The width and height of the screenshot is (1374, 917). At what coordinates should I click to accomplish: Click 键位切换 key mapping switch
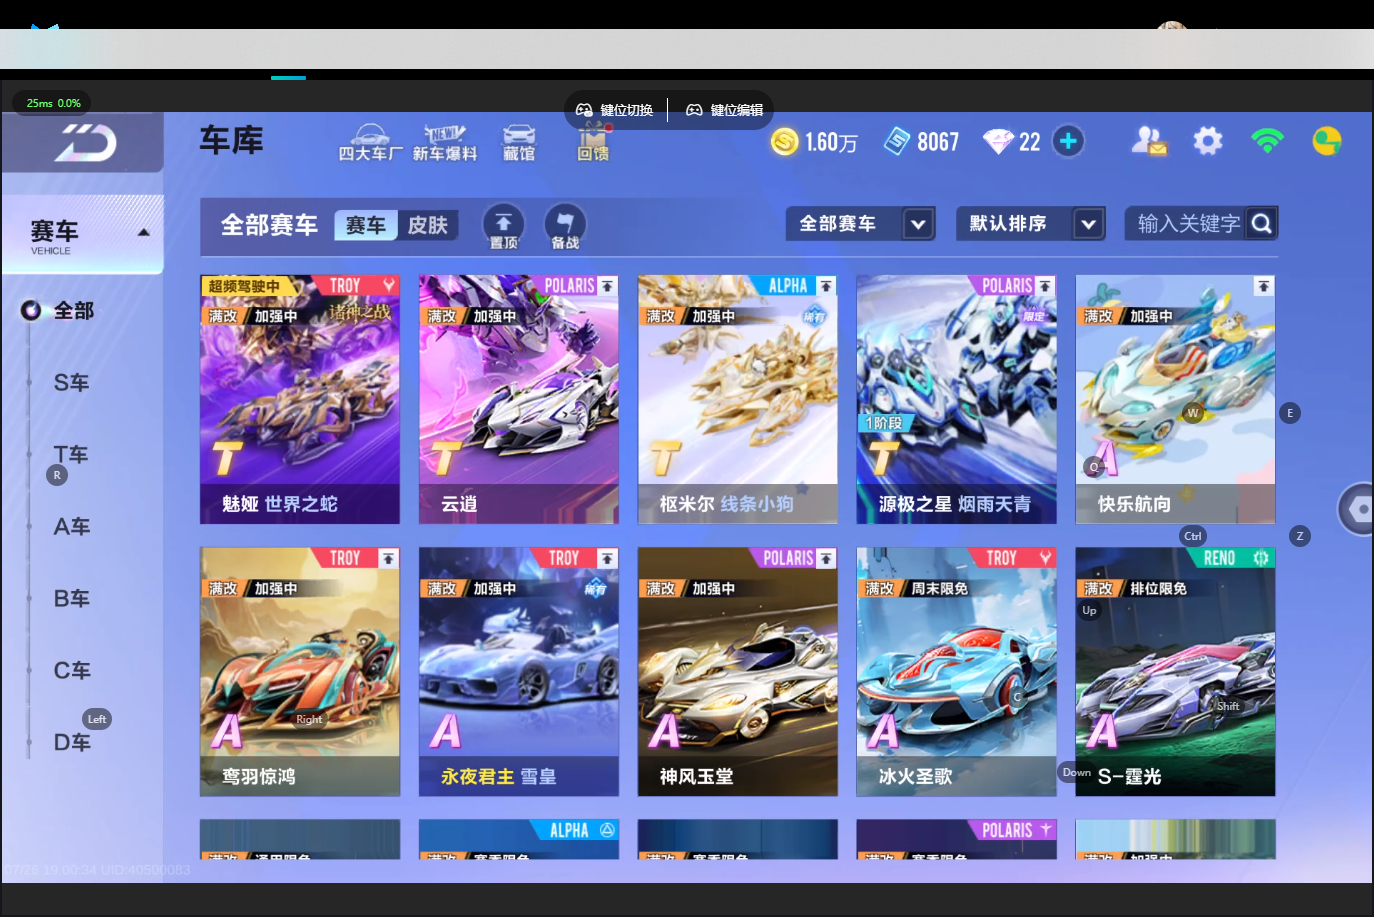[x=615, y=110]
